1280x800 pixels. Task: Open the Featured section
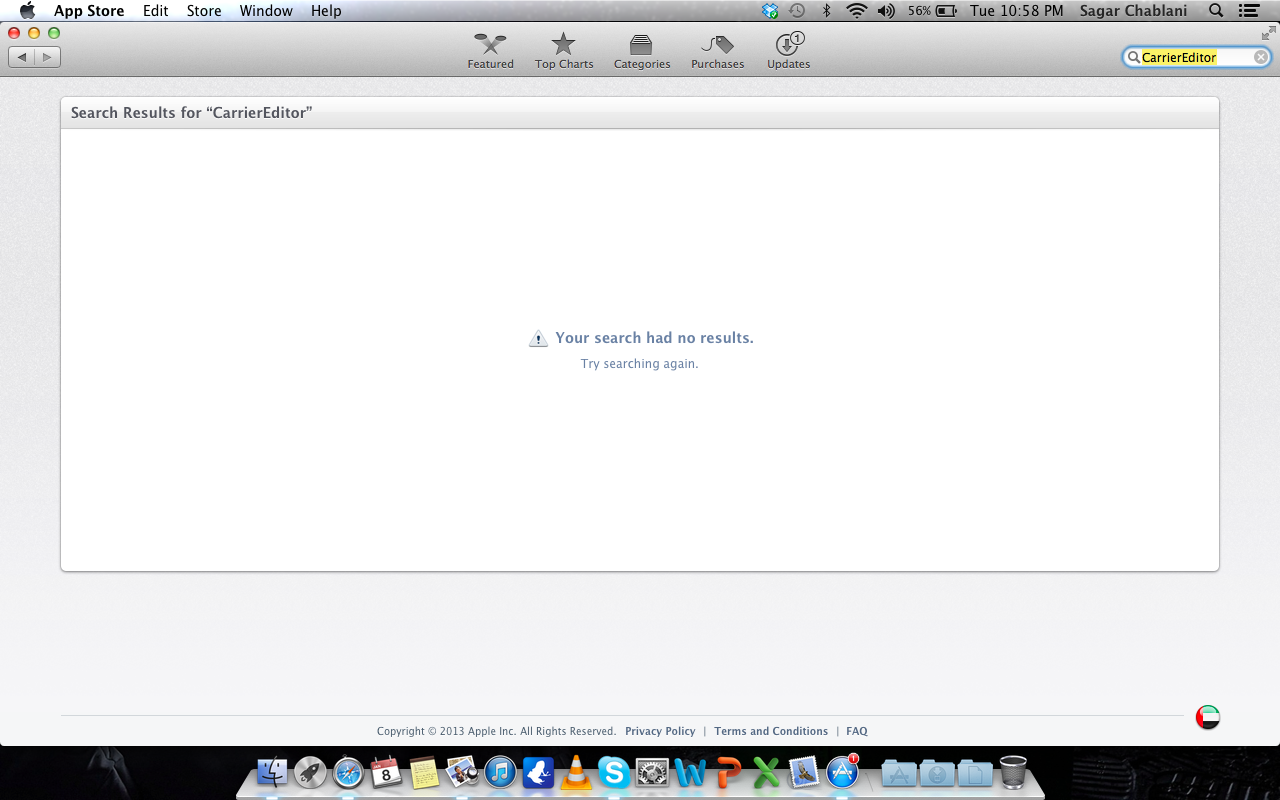tap(490, 51)
